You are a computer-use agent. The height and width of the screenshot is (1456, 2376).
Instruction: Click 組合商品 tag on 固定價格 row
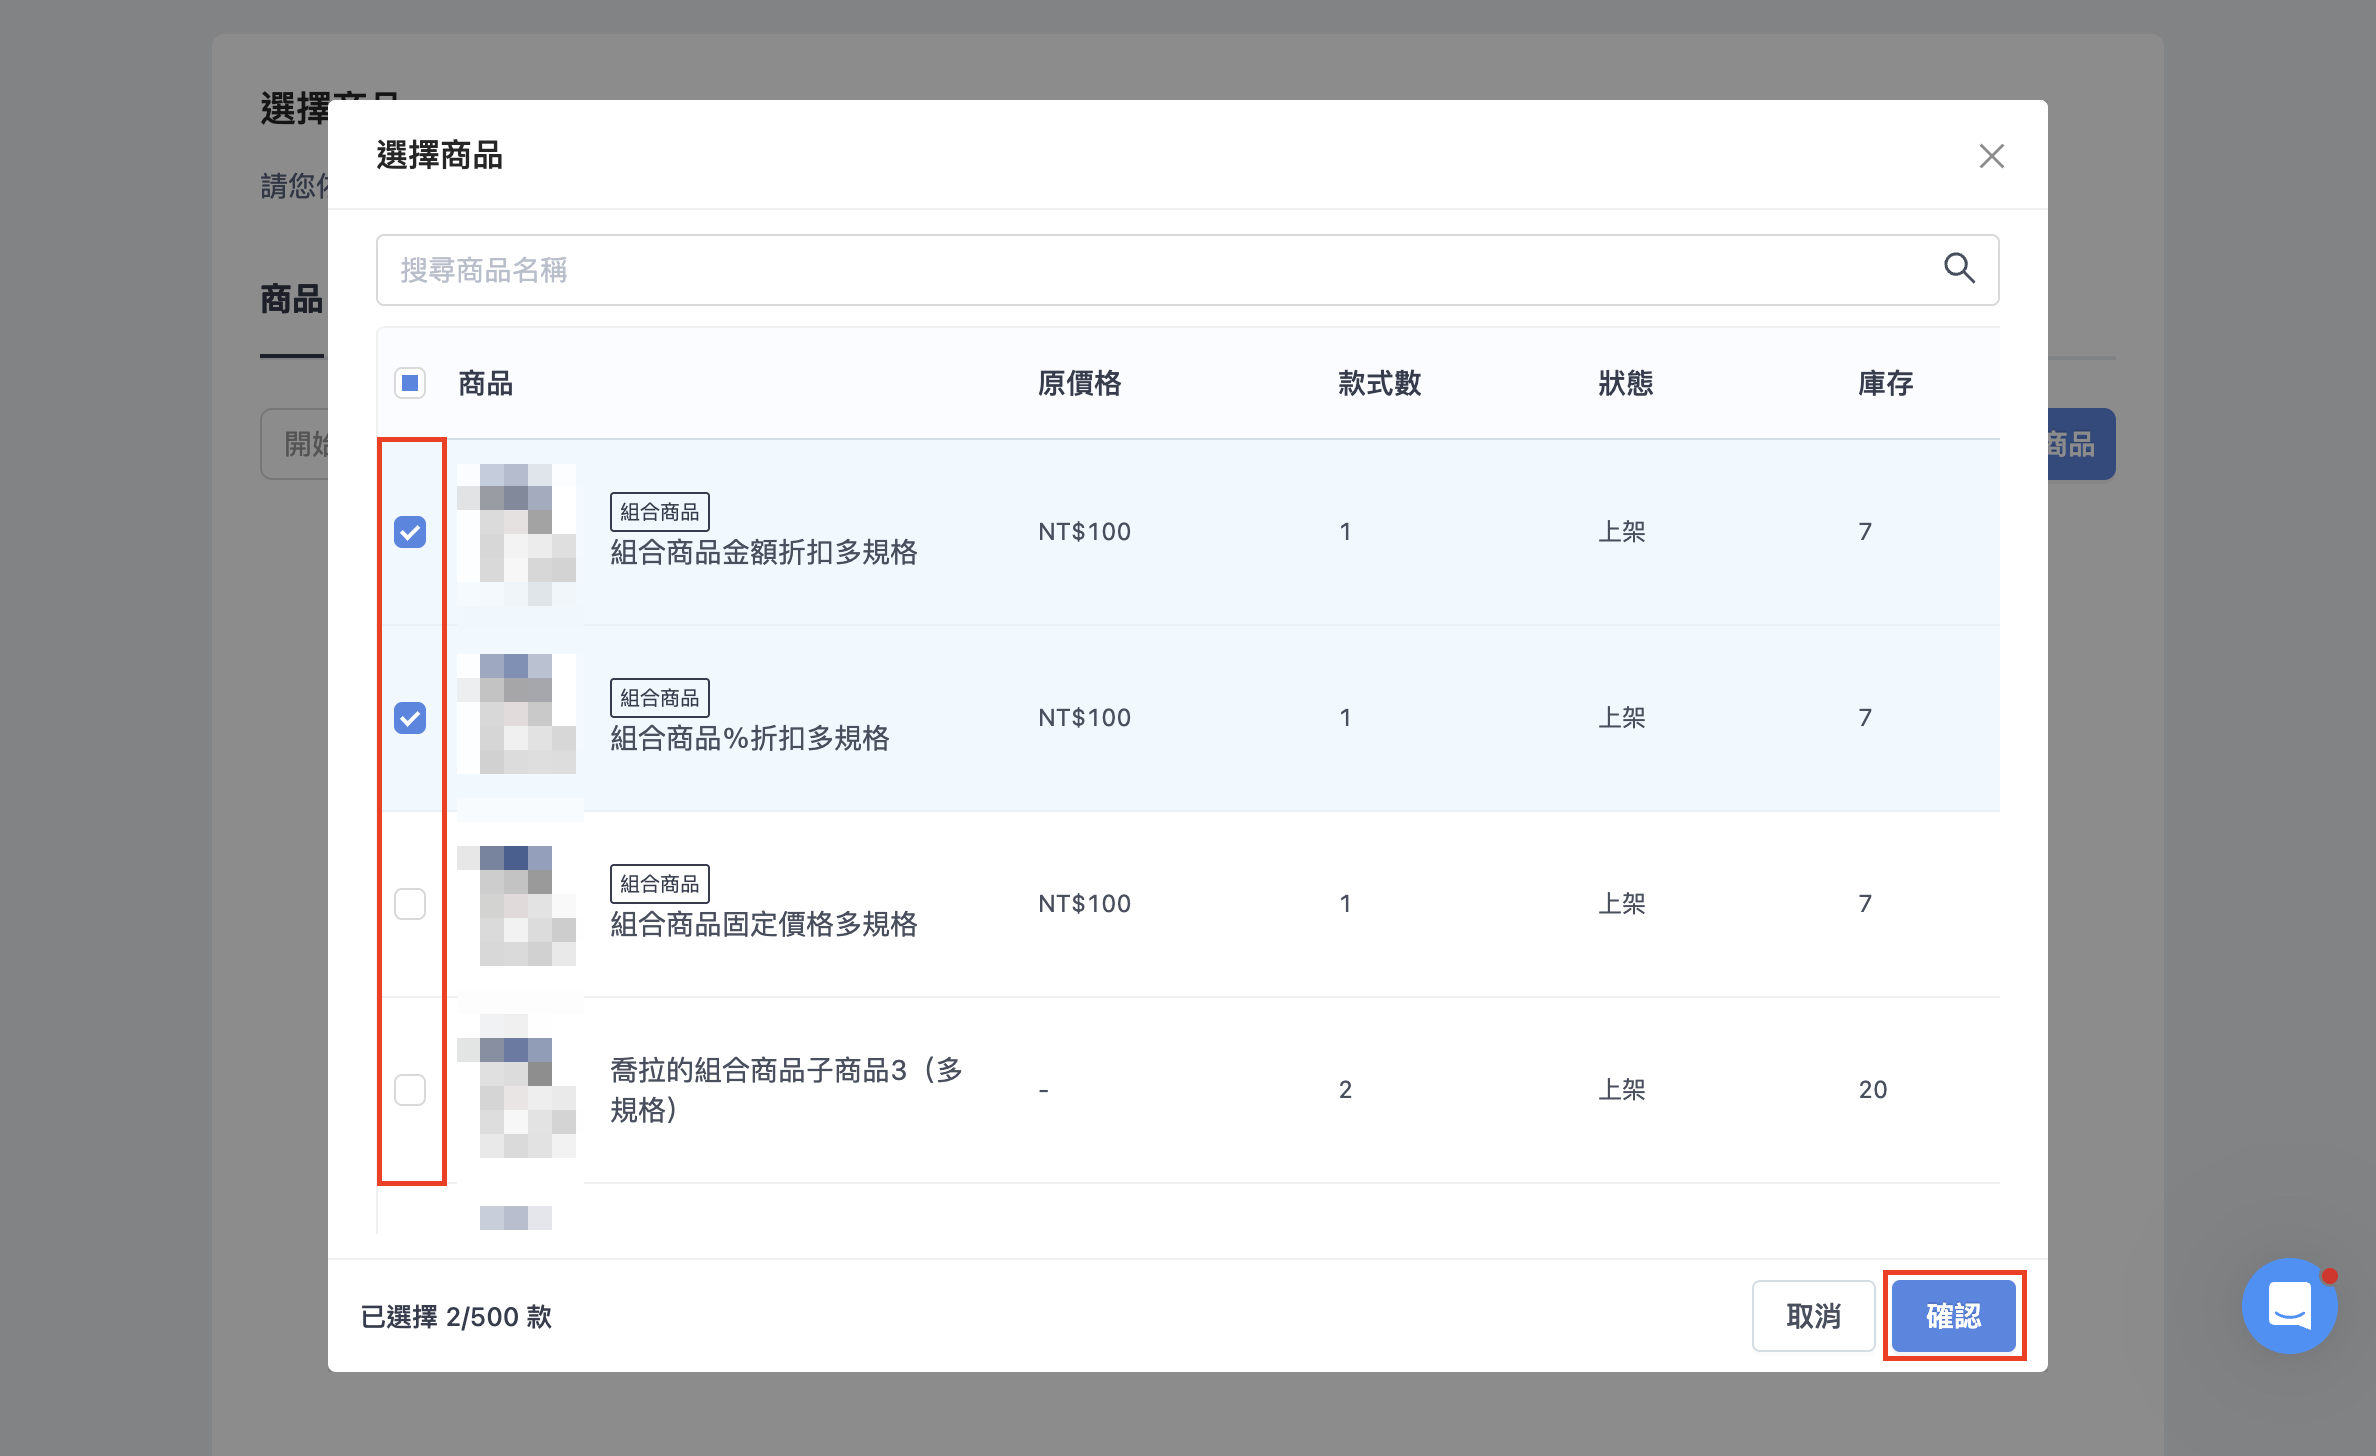tap(660, 884)
